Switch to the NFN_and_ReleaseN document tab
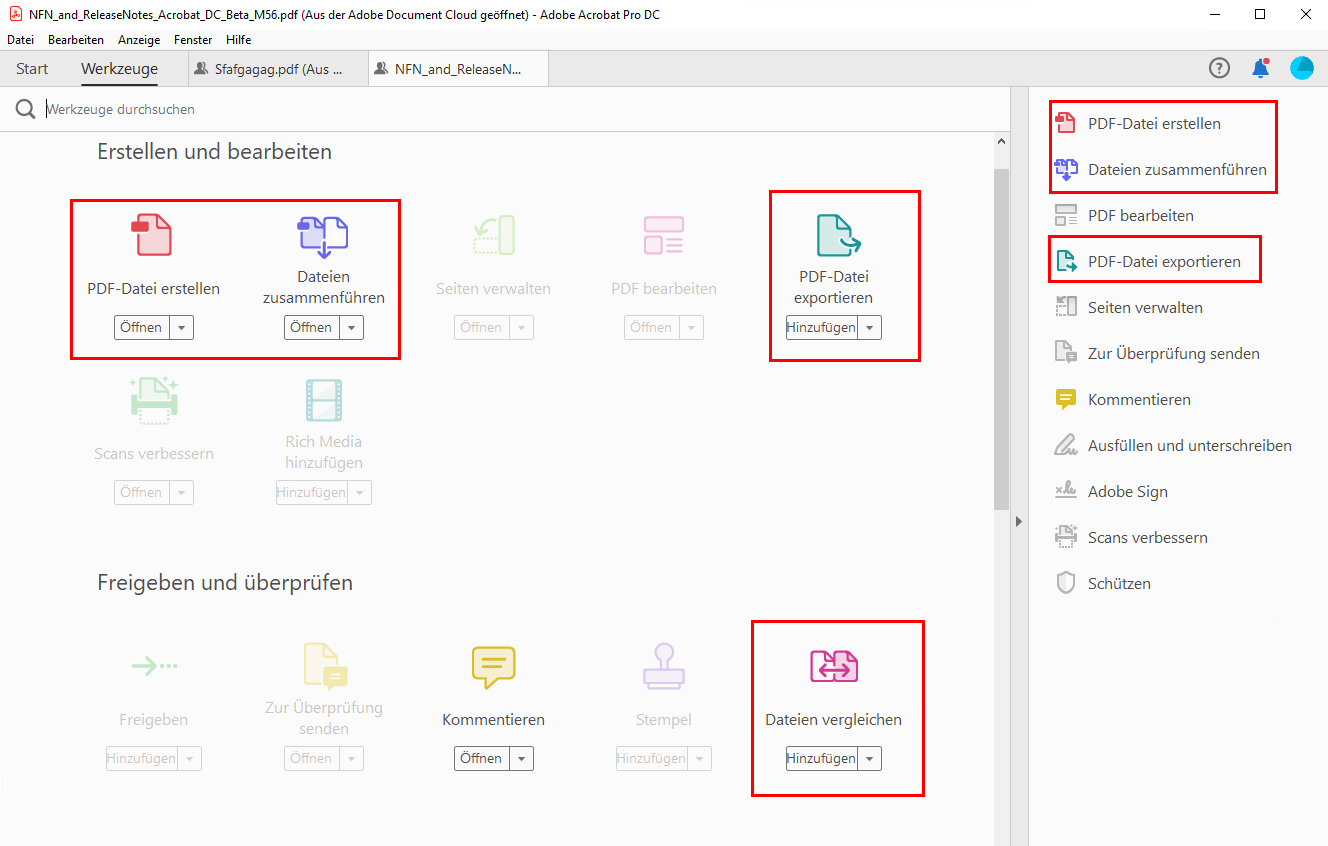This screenshot has width=1328, height=846. click(458, 69)
